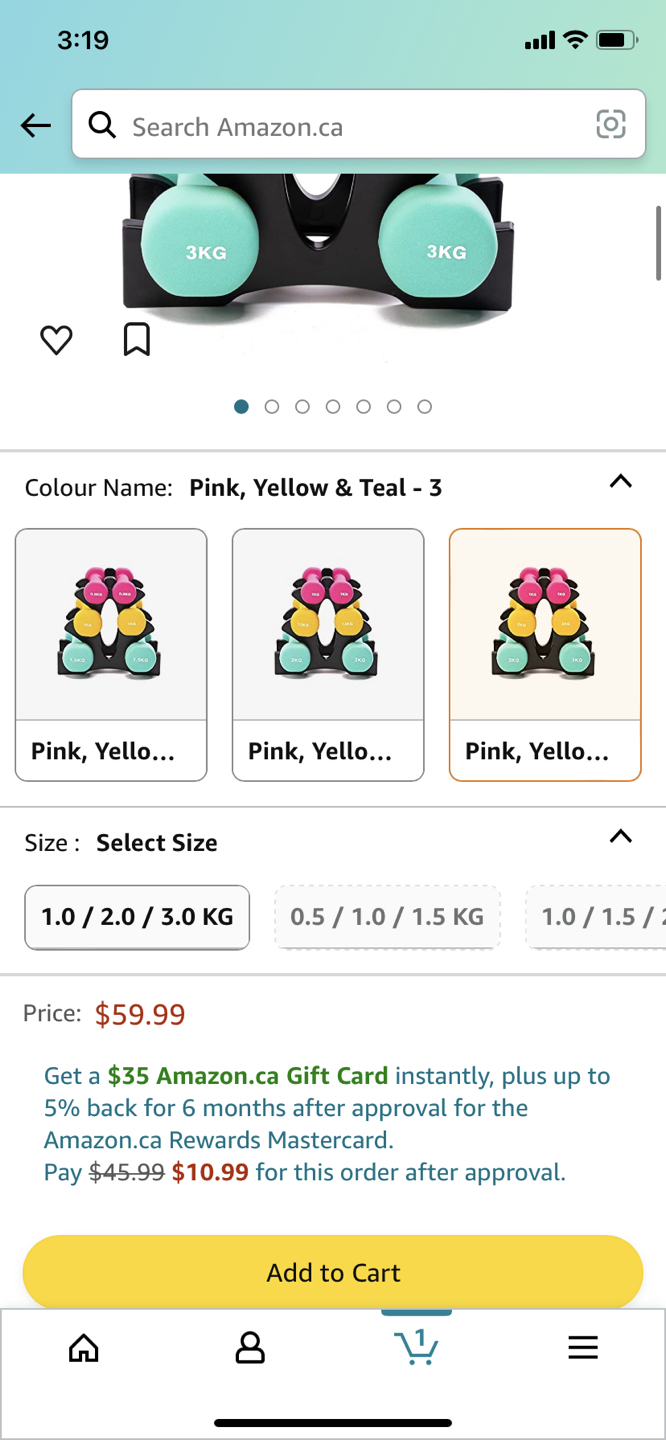
Task: Tap the back arrow icon
Action: [x=36, y=125]
